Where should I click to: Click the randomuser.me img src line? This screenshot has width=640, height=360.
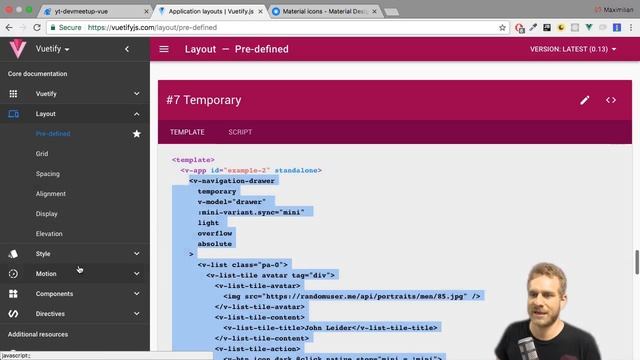352,296
